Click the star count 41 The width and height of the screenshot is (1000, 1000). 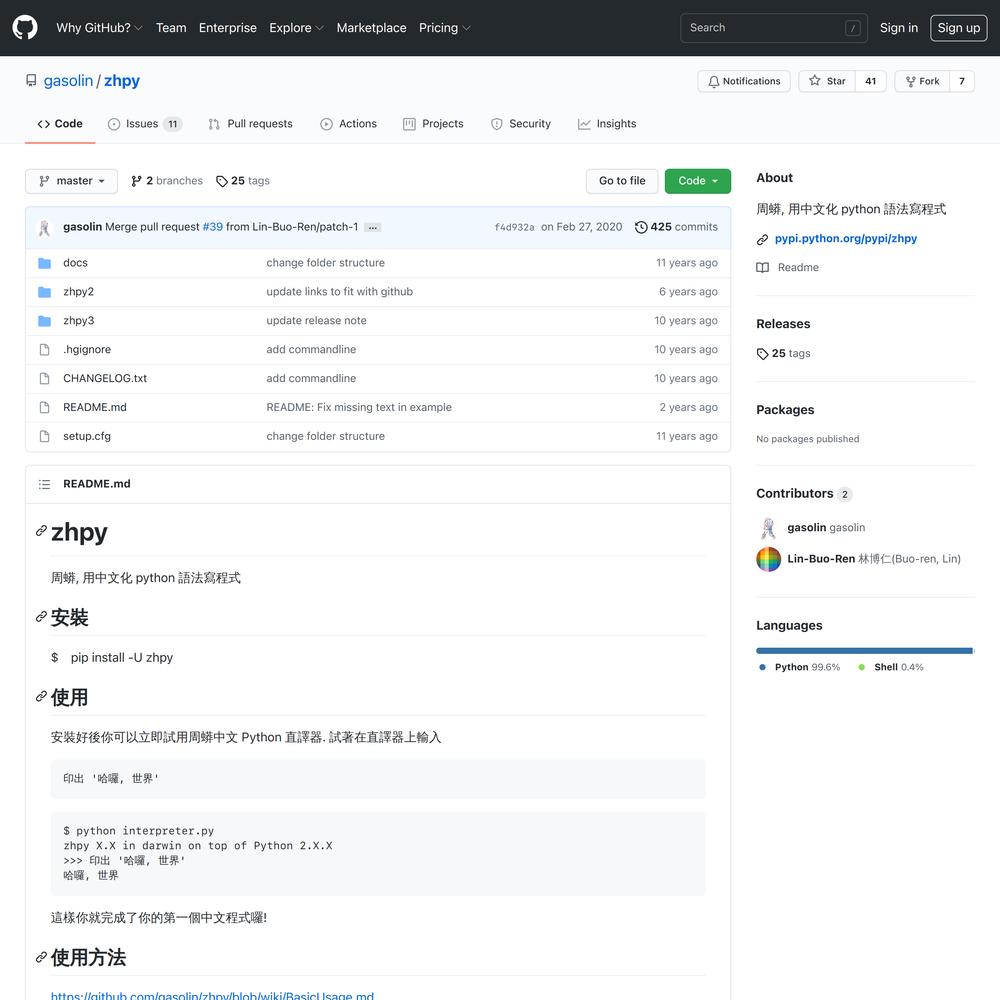click(871, 81)
